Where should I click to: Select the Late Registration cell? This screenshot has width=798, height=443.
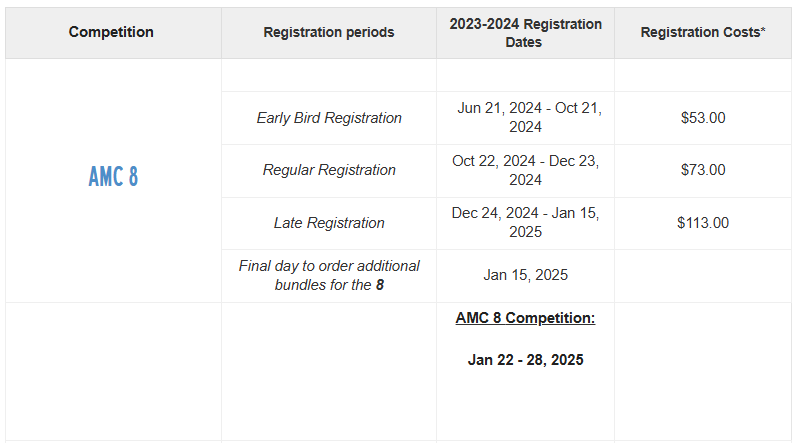point(329,223)
